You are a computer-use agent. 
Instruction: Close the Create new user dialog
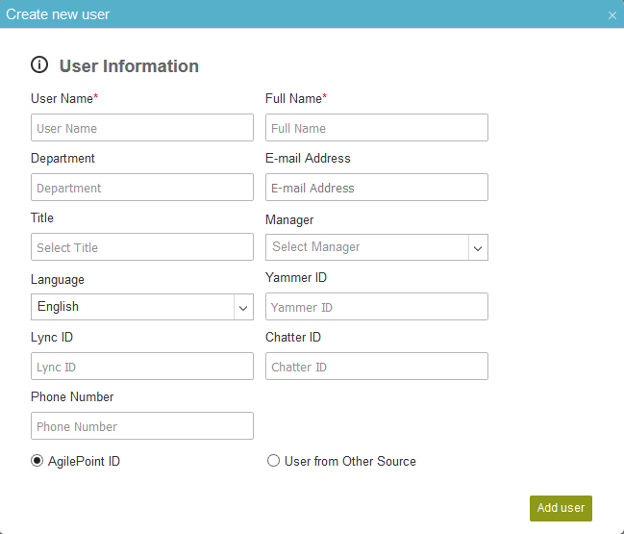coord(612,16)
